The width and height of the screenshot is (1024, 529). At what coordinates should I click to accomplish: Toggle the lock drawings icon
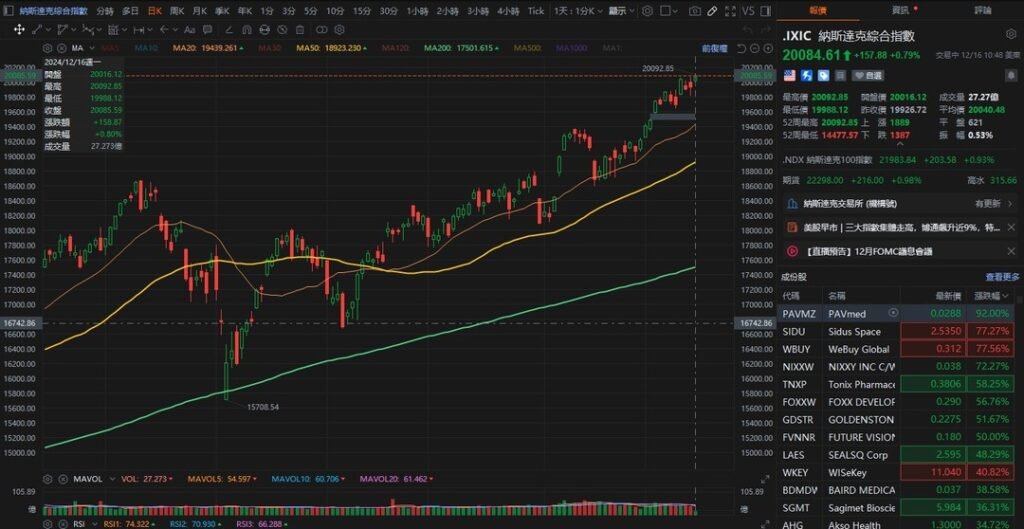[264, 29]
